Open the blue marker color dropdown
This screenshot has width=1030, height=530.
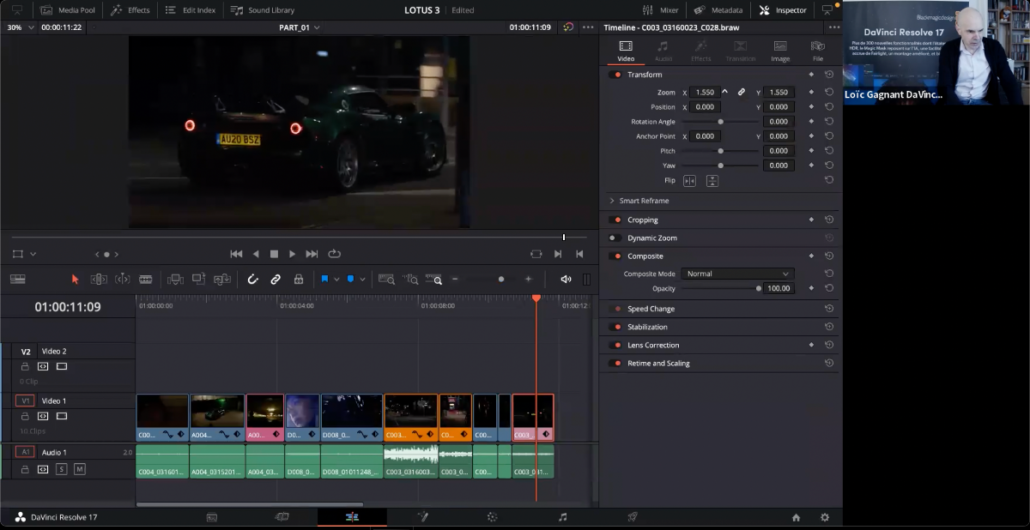pyautogui.click(x=362, y=279)
